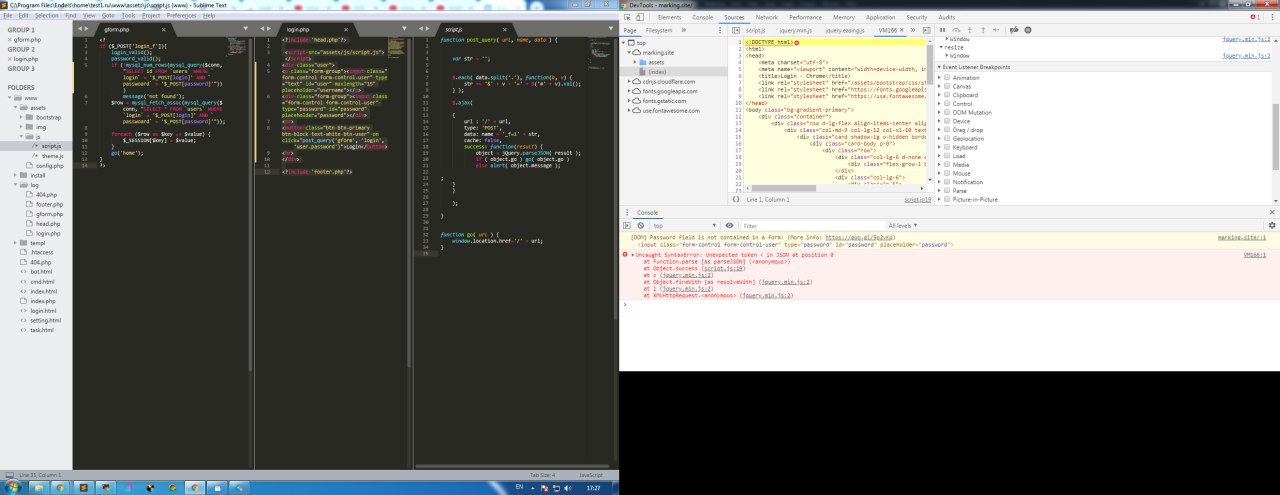Click the Tab Size: 4 status bar setting
The width and height of the screenshot is (1280, 495).
pos(541,475)
